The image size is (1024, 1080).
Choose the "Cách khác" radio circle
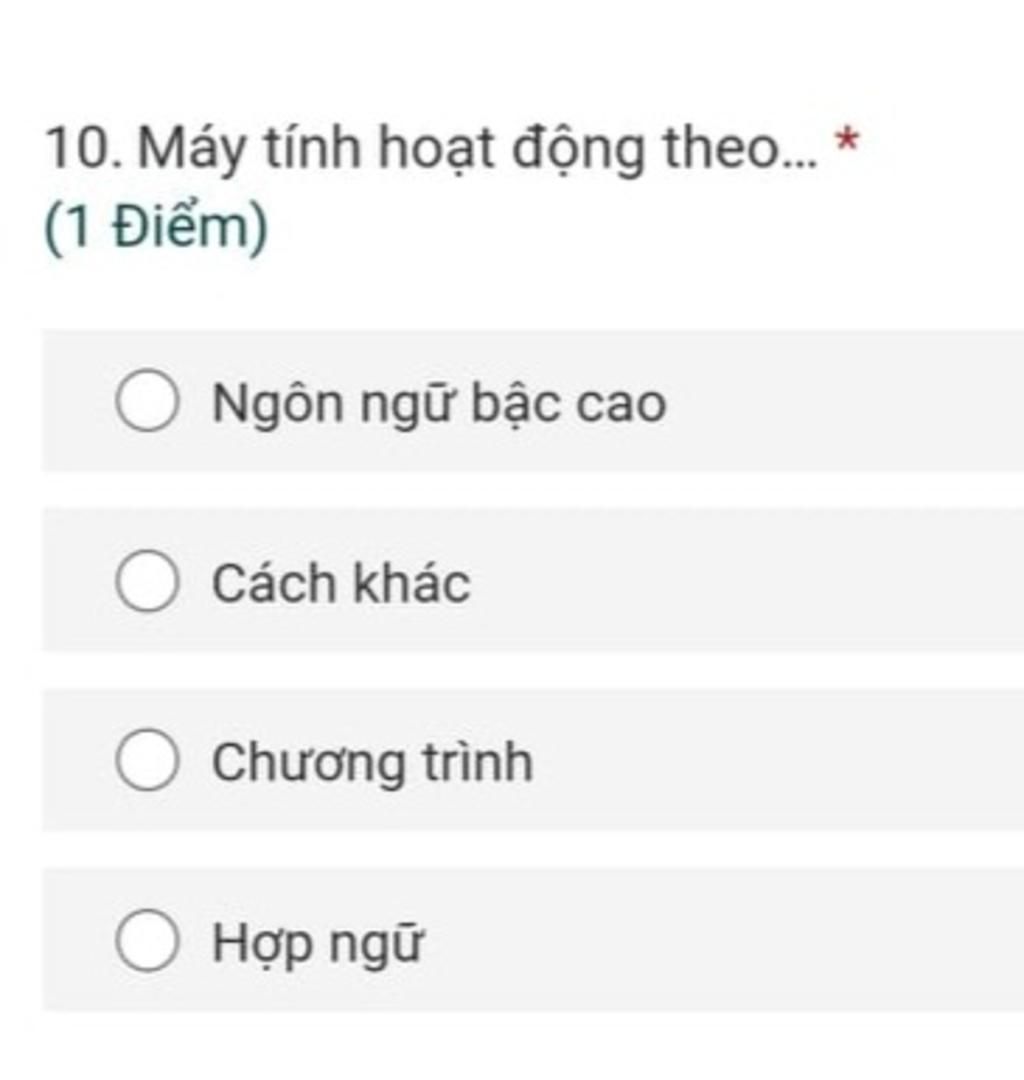[147, 581]
